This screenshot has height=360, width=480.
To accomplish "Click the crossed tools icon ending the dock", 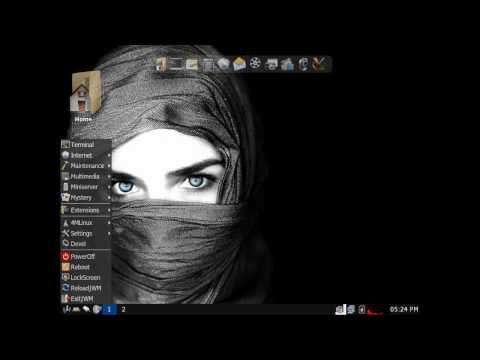I will (319, 64).
